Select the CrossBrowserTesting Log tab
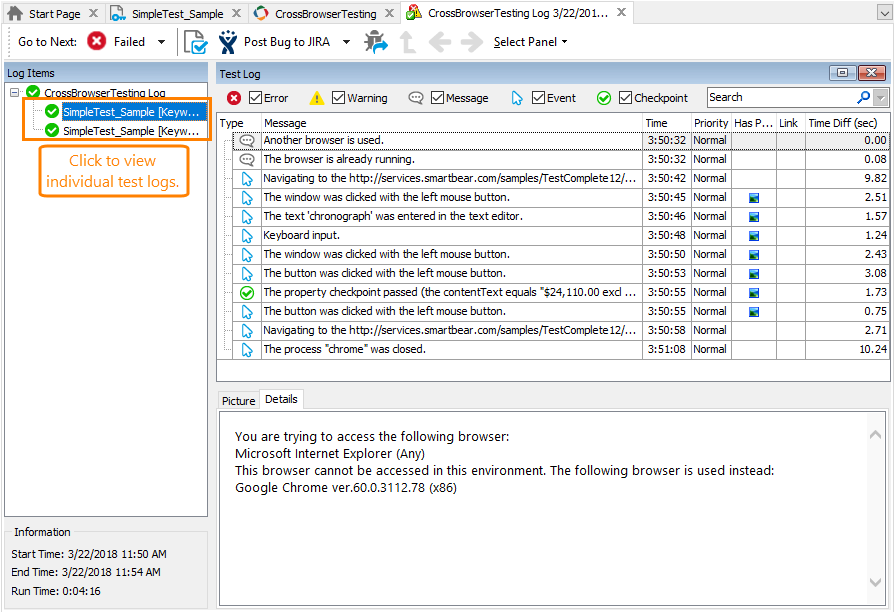The width and height of the screenshot is (894, 612). tap(518, 13)
